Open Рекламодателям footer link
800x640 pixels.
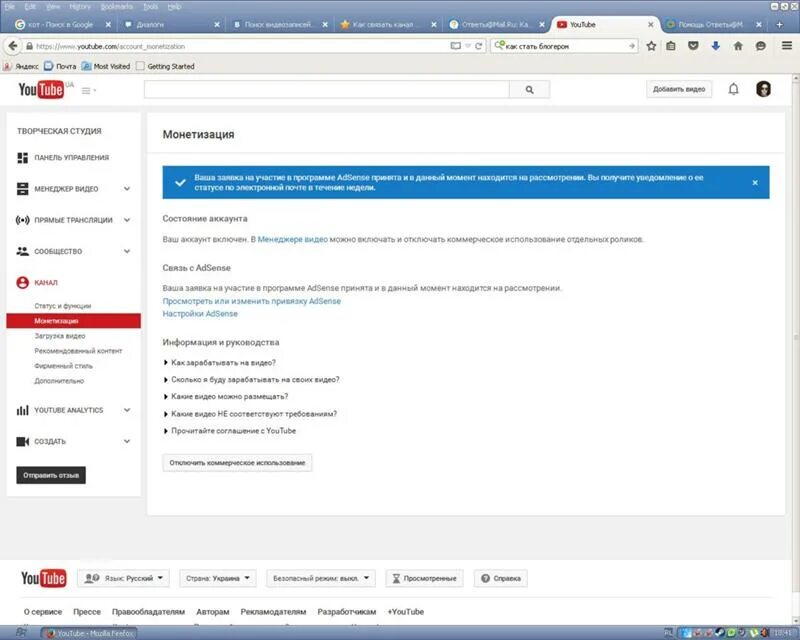(x=273, y=611)
